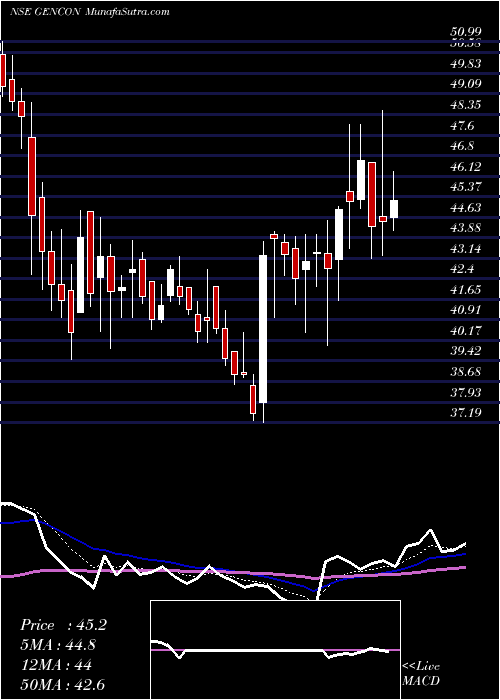Viewport: 500px width, 700px height.
Task: Select the 46.8 price axis label
Action: click(462, 146)
